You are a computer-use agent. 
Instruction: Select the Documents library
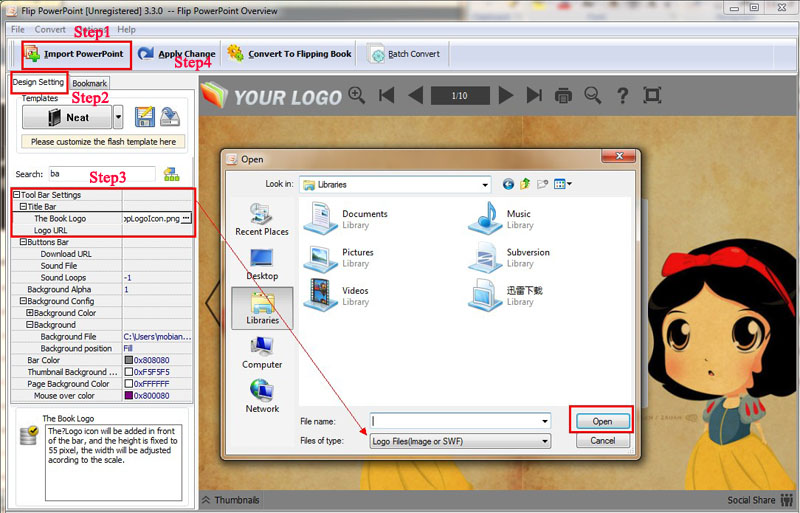coord(346,218)
